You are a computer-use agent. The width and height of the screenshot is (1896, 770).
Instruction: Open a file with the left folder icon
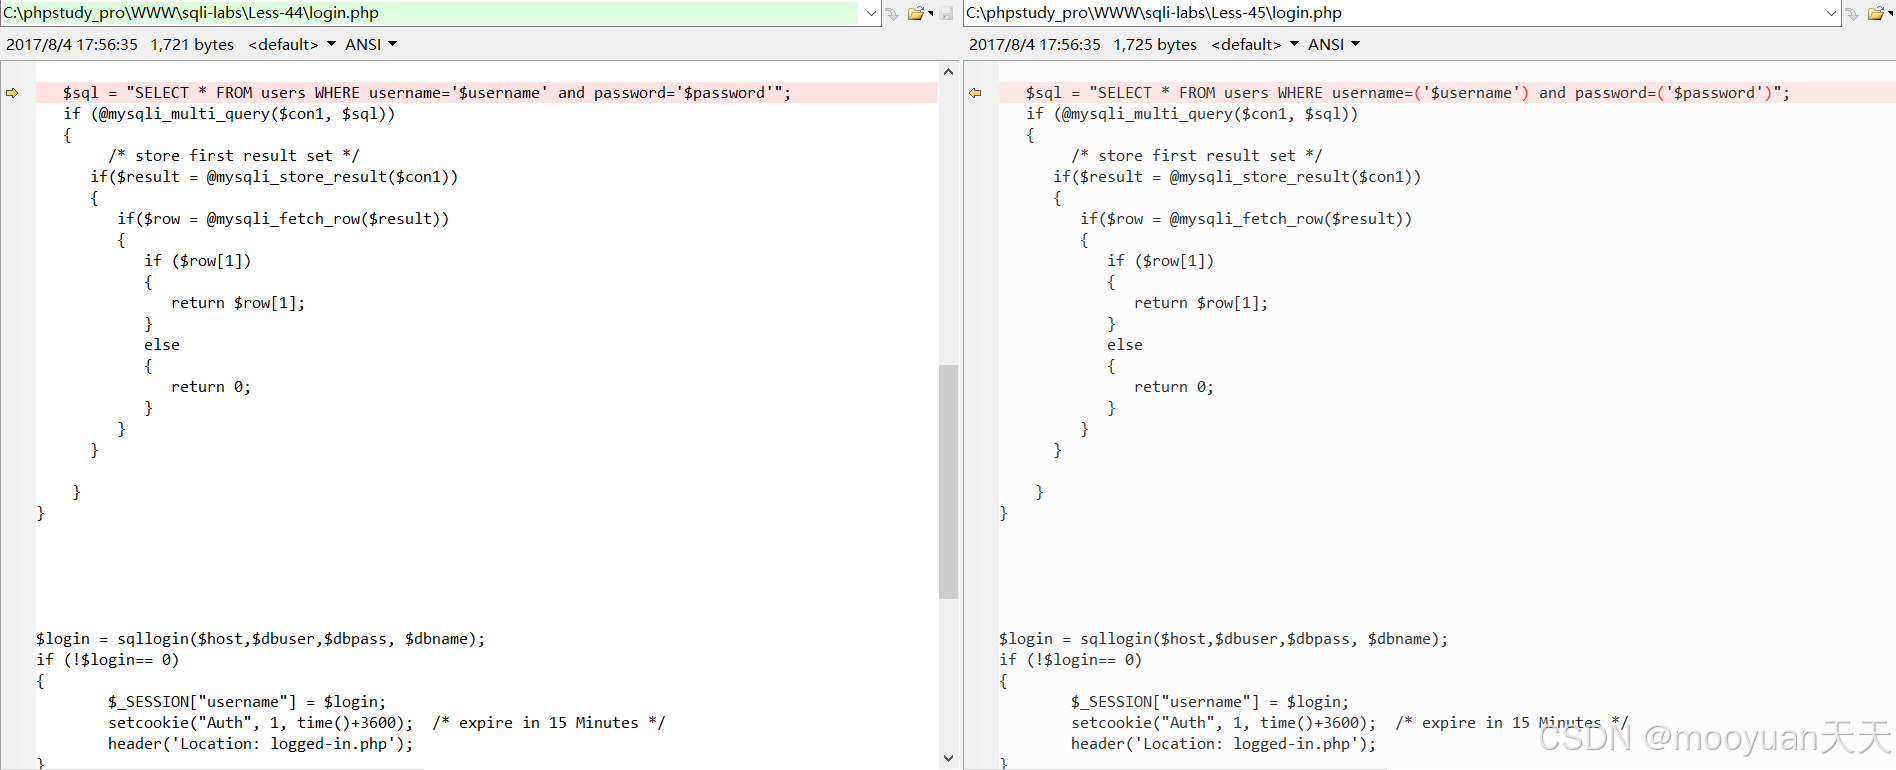pos(915,13)
